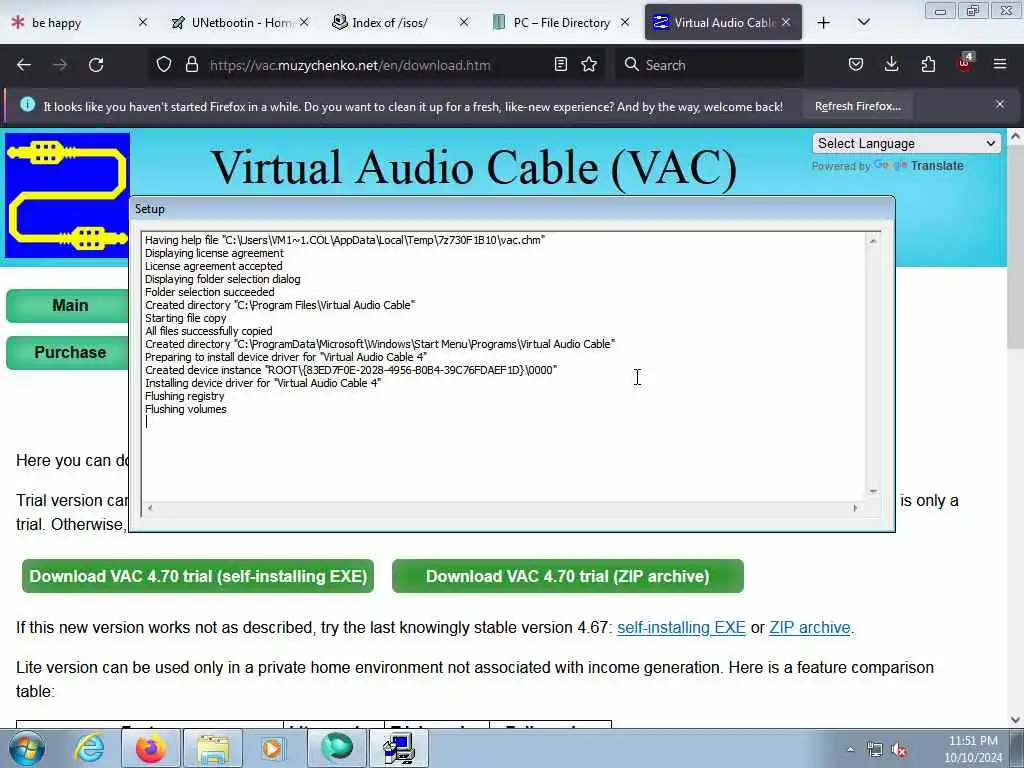Open the Select Language dropdown
This screenshot has width=1024, height=768.
(x=906, y=143)
